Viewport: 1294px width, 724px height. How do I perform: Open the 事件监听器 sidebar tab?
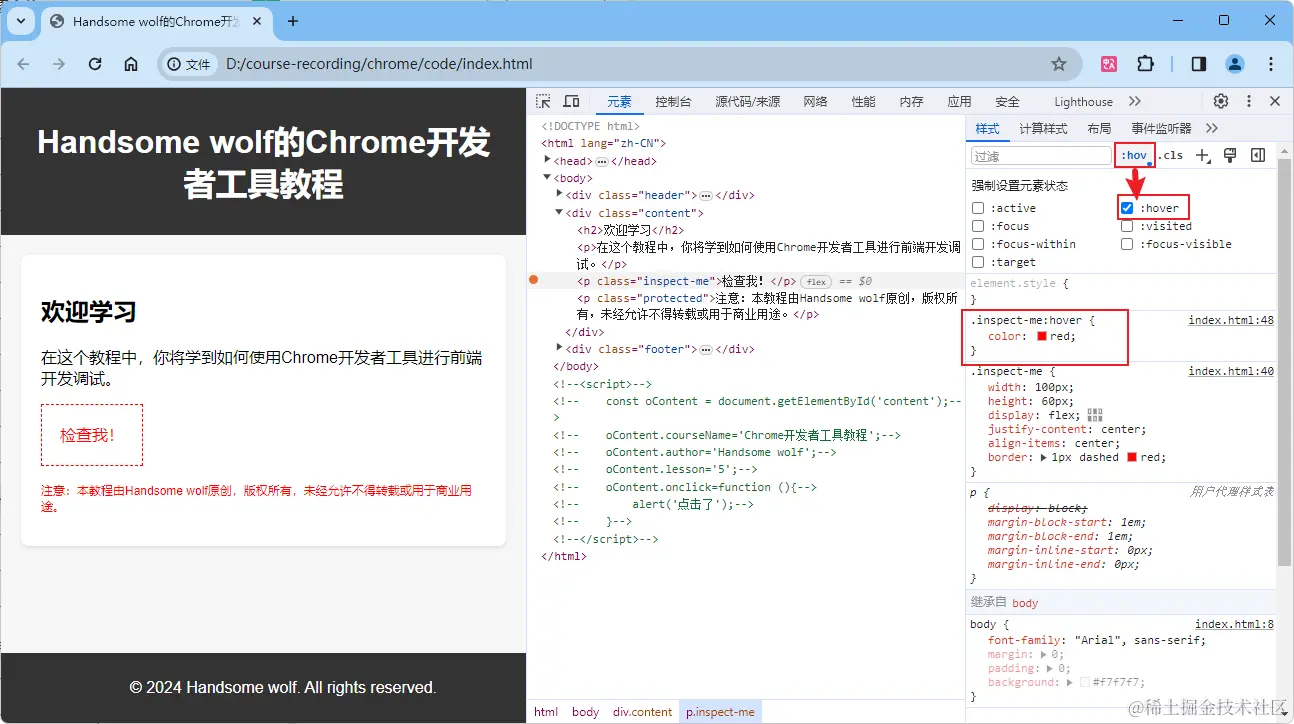click(1161, 129)
